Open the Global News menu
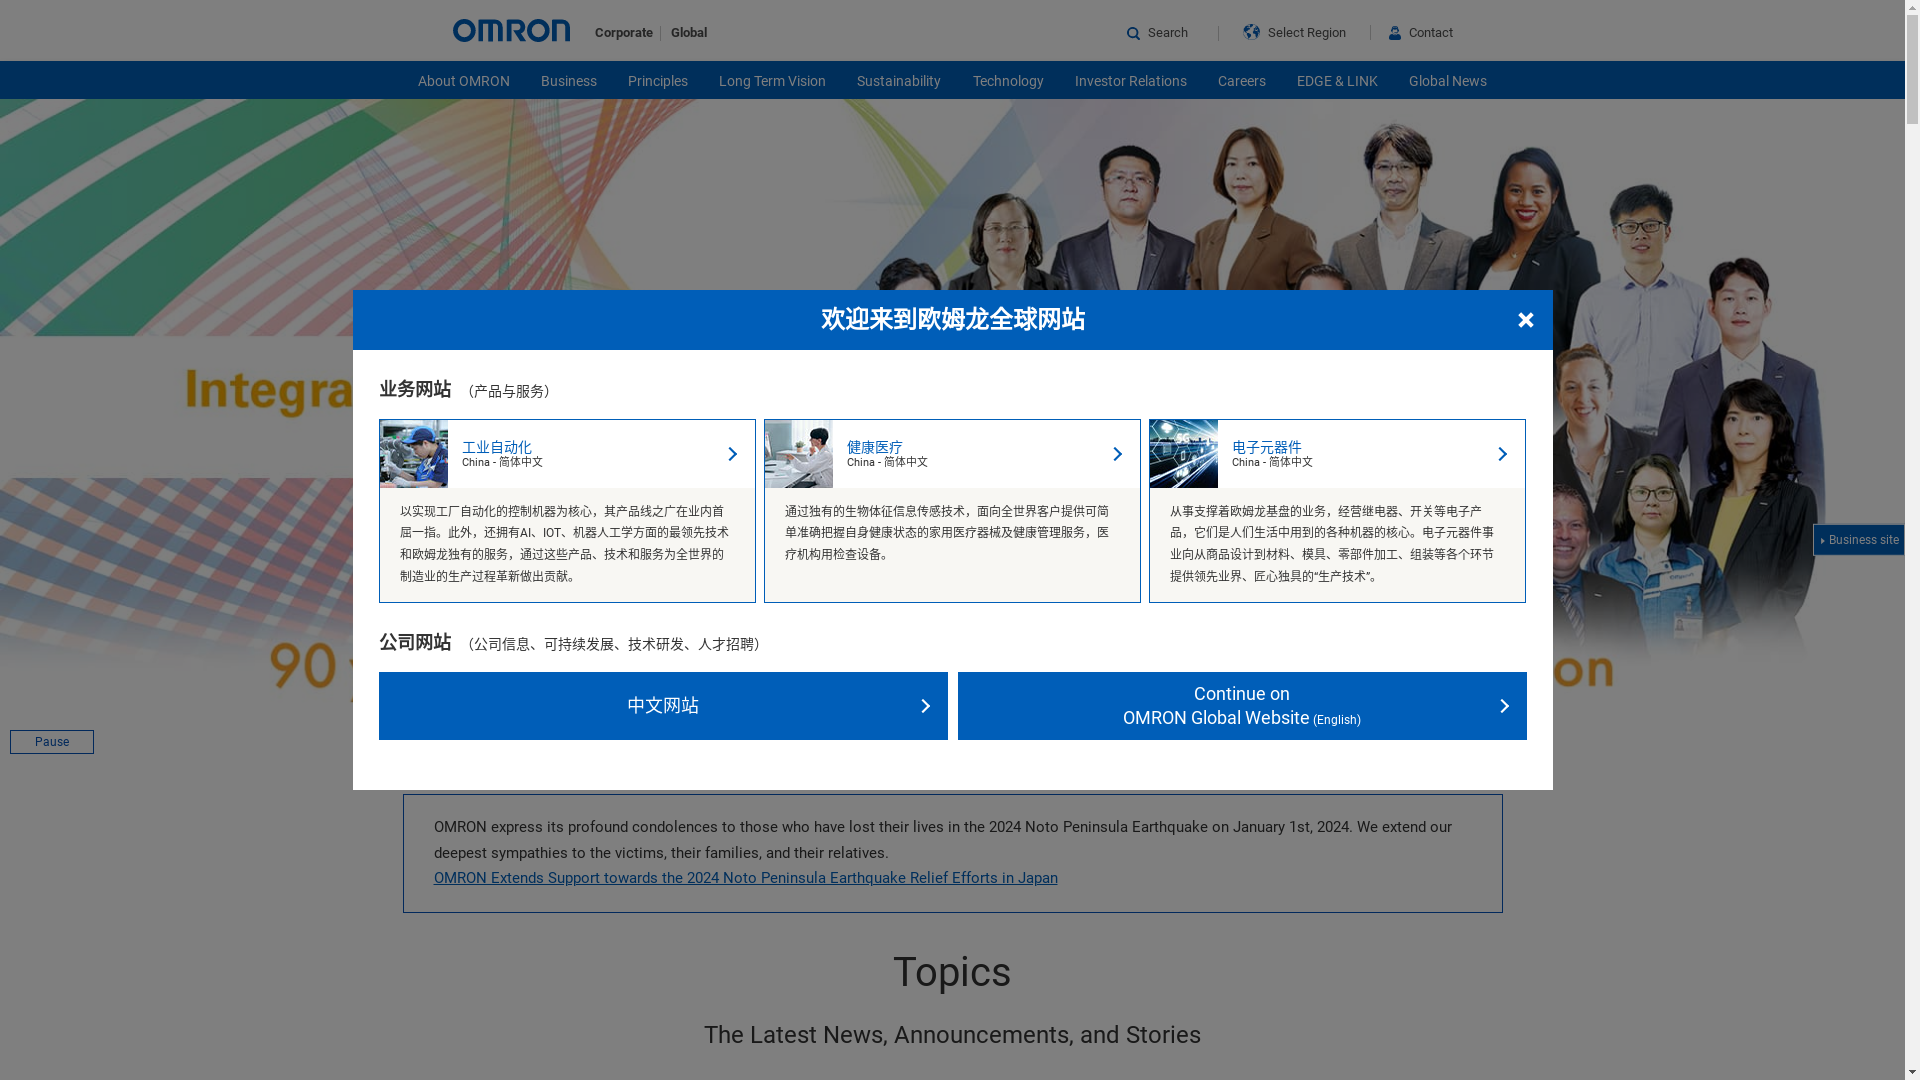The image size is (1920, 1080). [x=1448, y=81]
